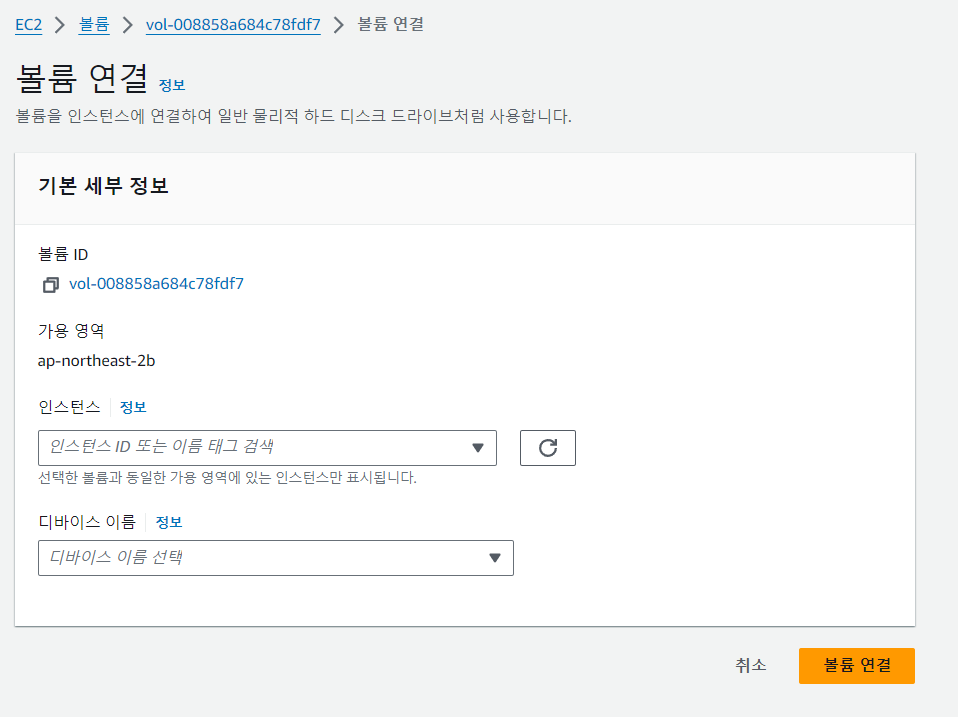Select the ap-northeast-2b availability zone text
The image size is (958, 717).
(97, 361)
